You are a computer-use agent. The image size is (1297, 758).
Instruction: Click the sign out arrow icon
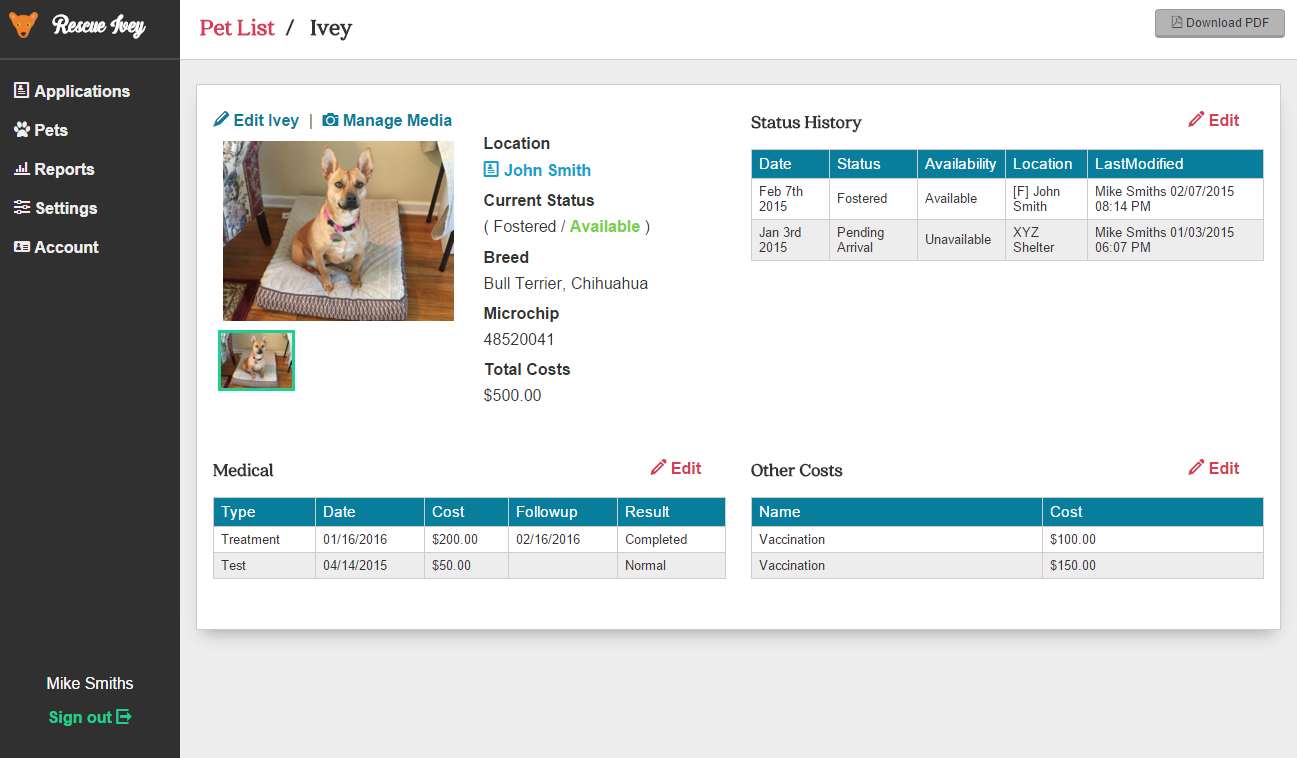(124, 717)
